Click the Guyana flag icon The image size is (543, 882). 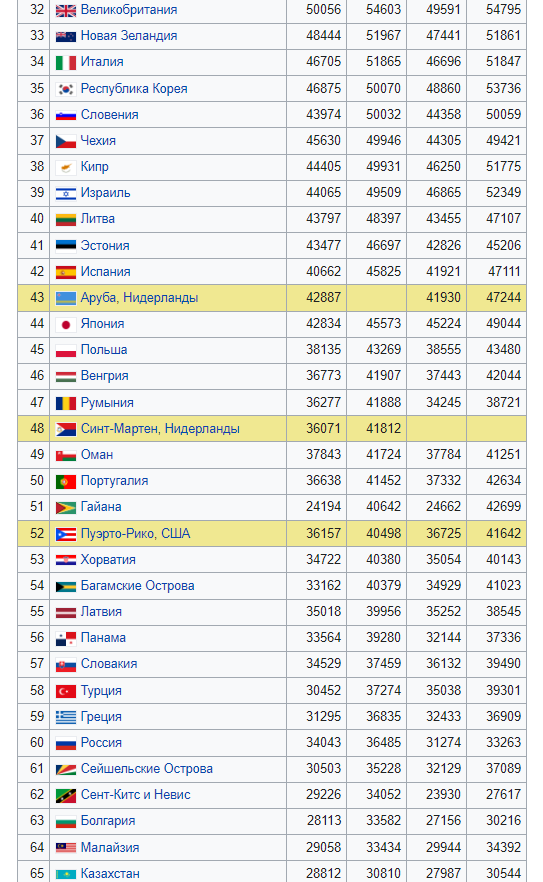pos(66,508)
